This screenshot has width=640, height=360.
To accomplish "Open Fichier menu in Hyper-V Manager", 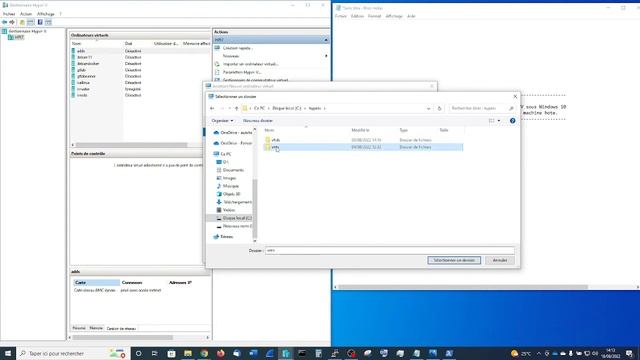I will tap(9, 14).
